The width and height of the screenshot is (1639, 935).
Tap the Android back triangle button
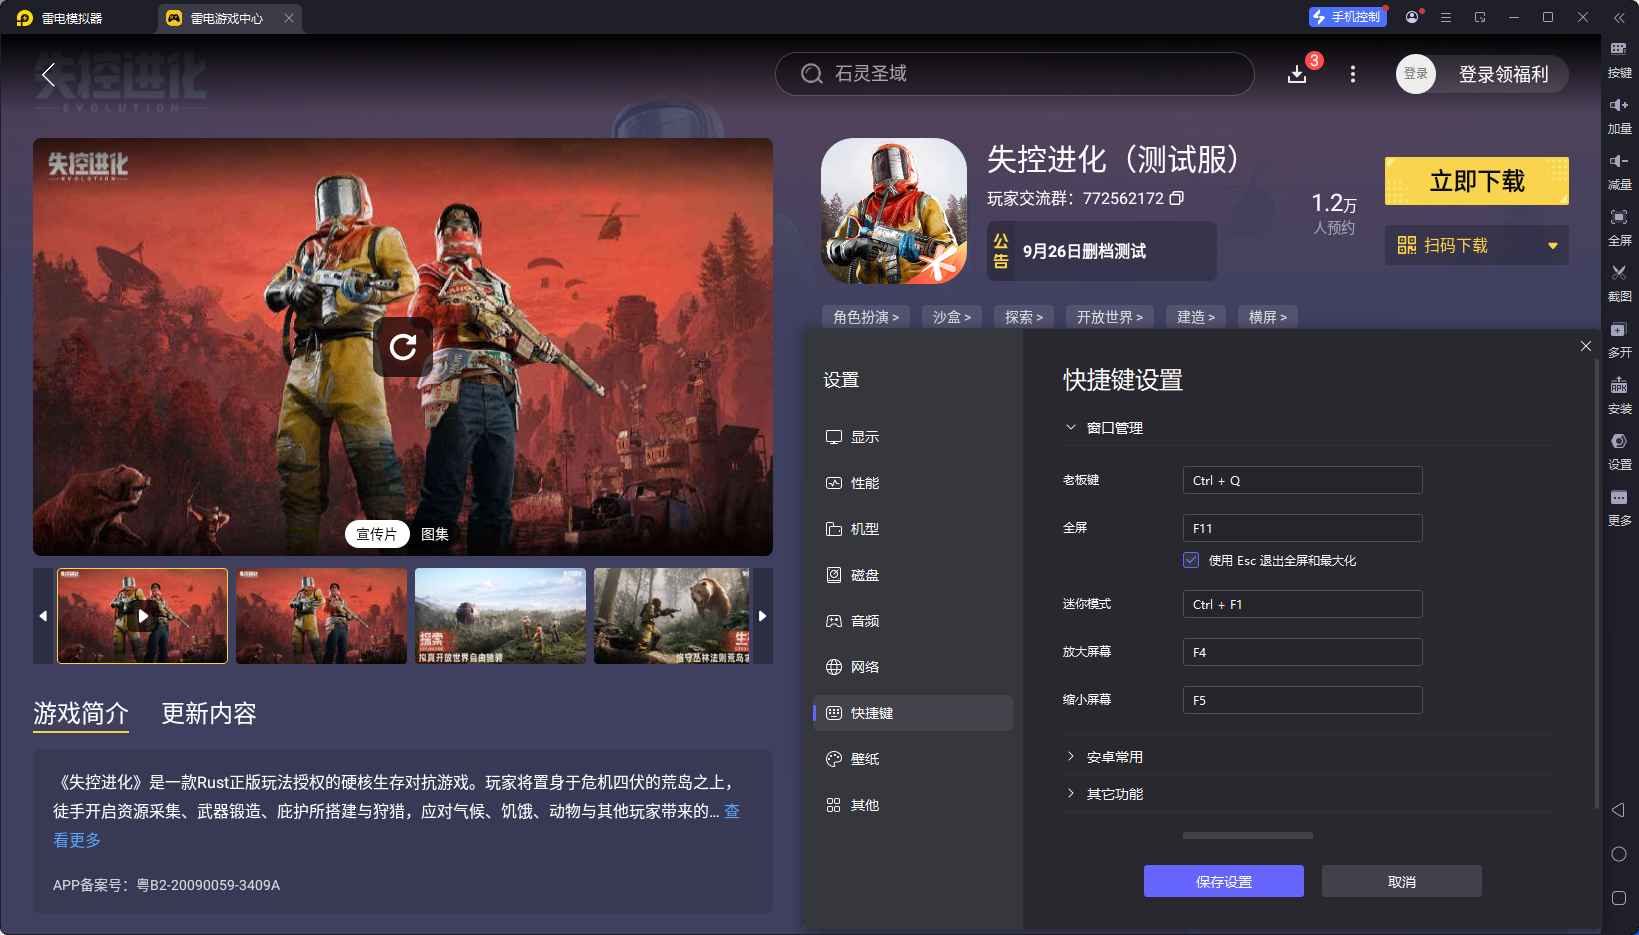tap(1618, 810)
